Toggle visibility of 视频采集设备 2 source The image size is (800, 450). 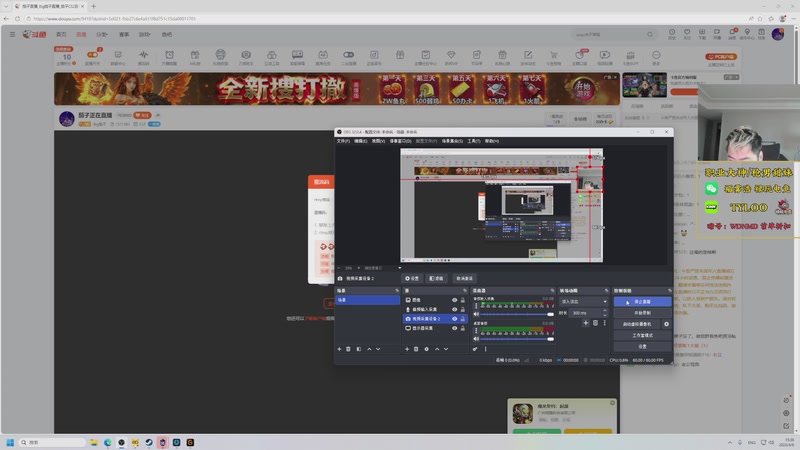coord(454,318)
